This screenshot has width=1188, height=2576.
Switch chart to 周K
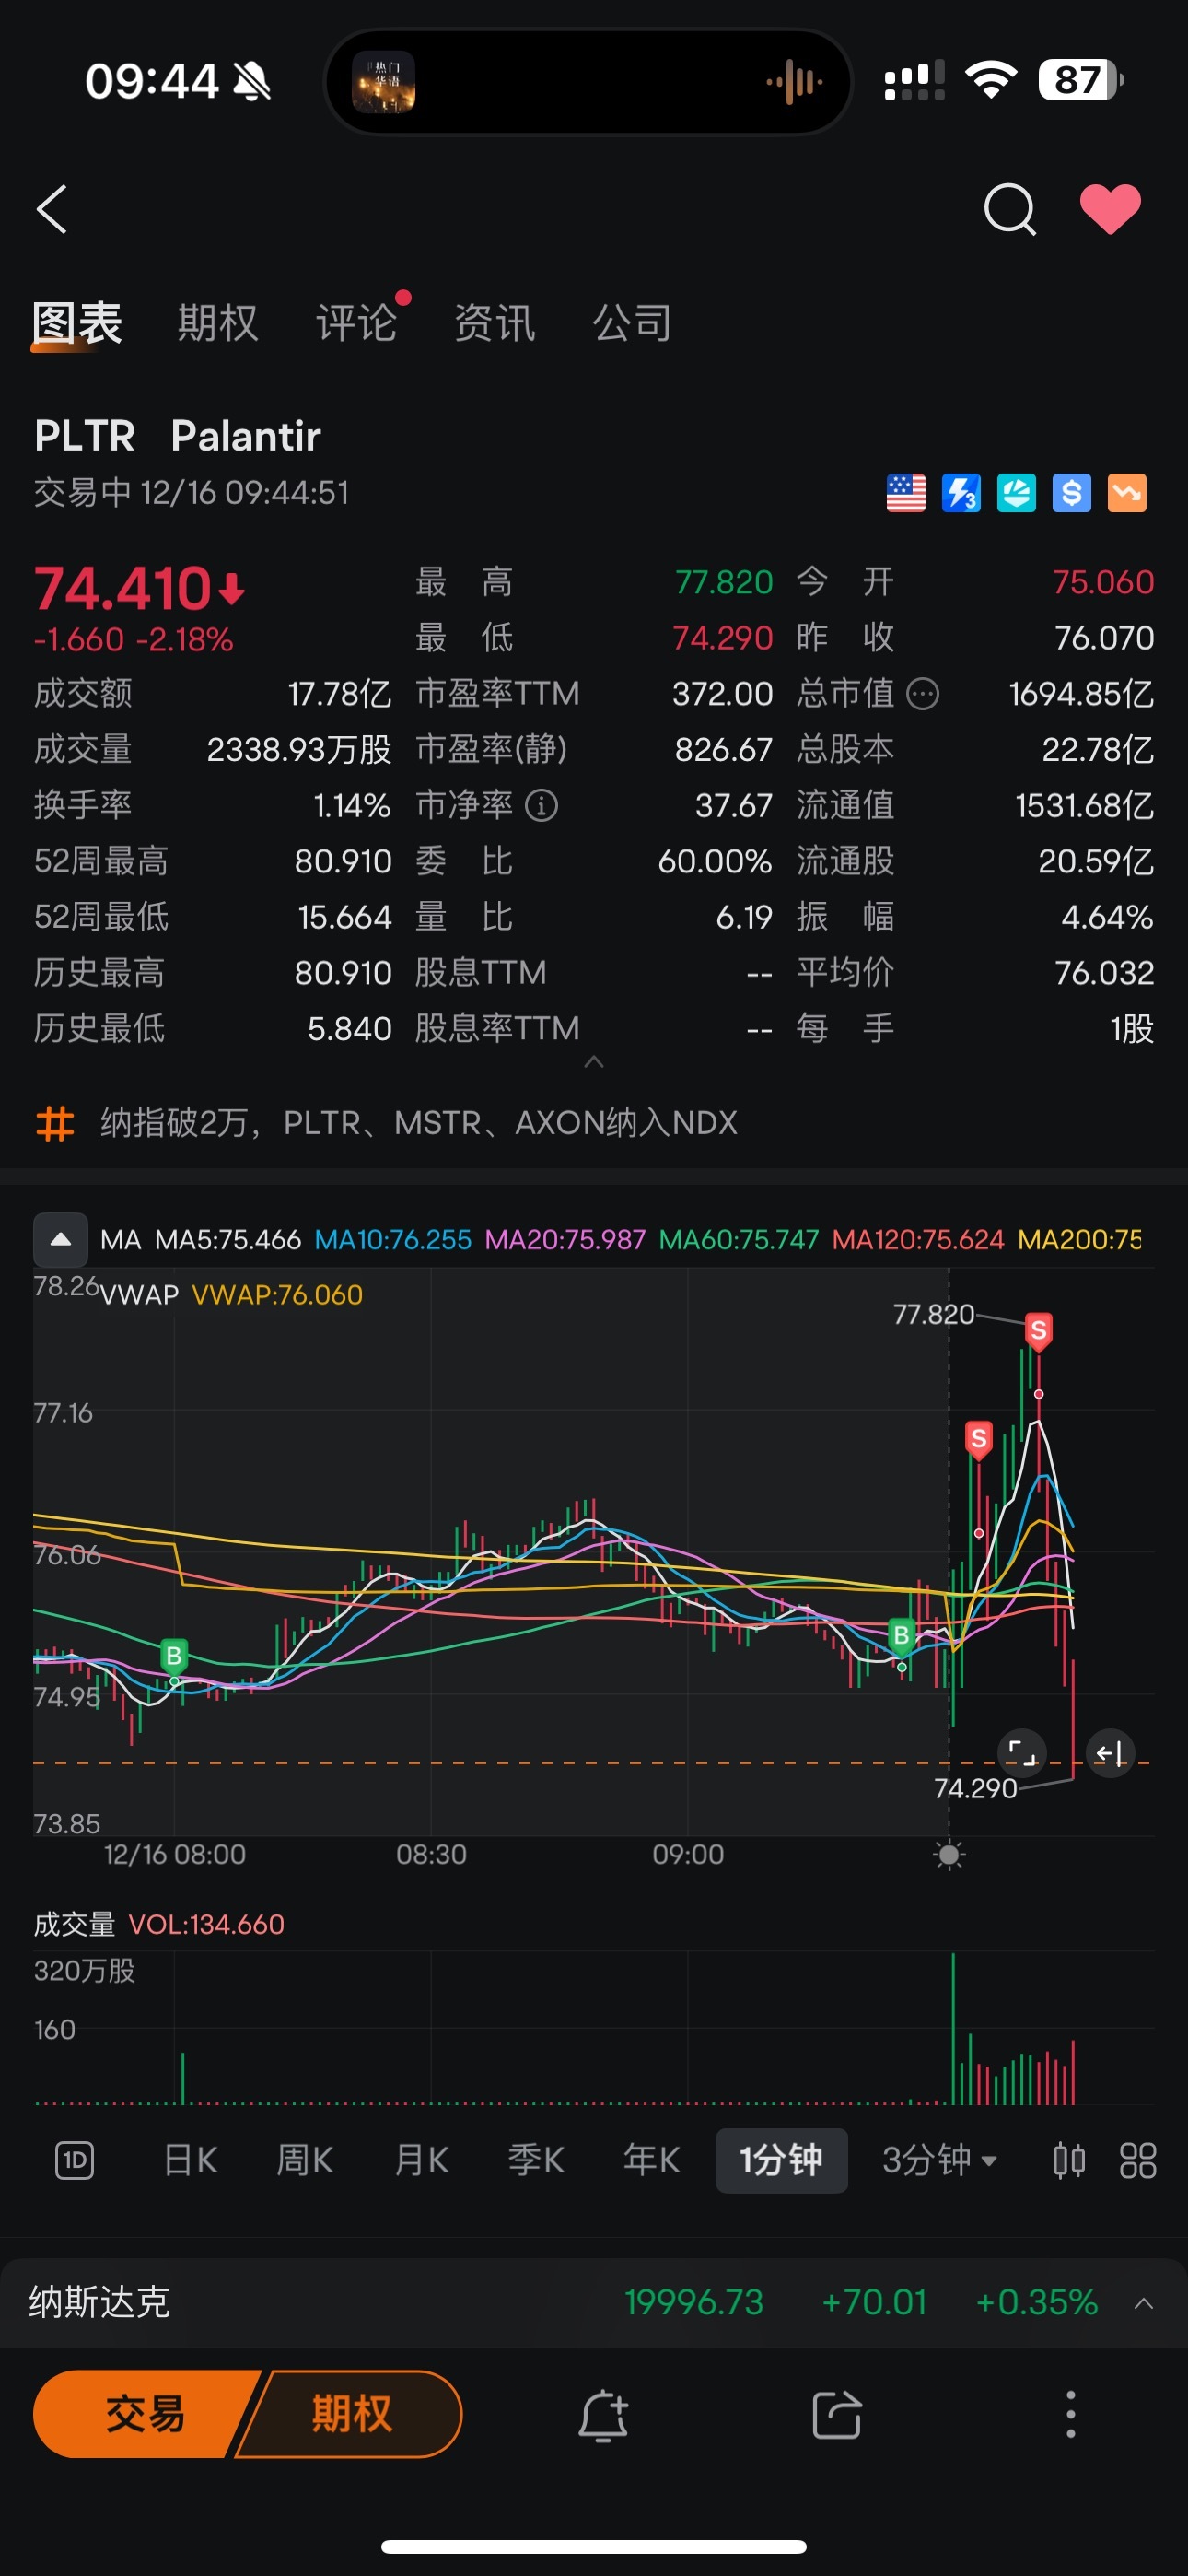[305, 2160]
